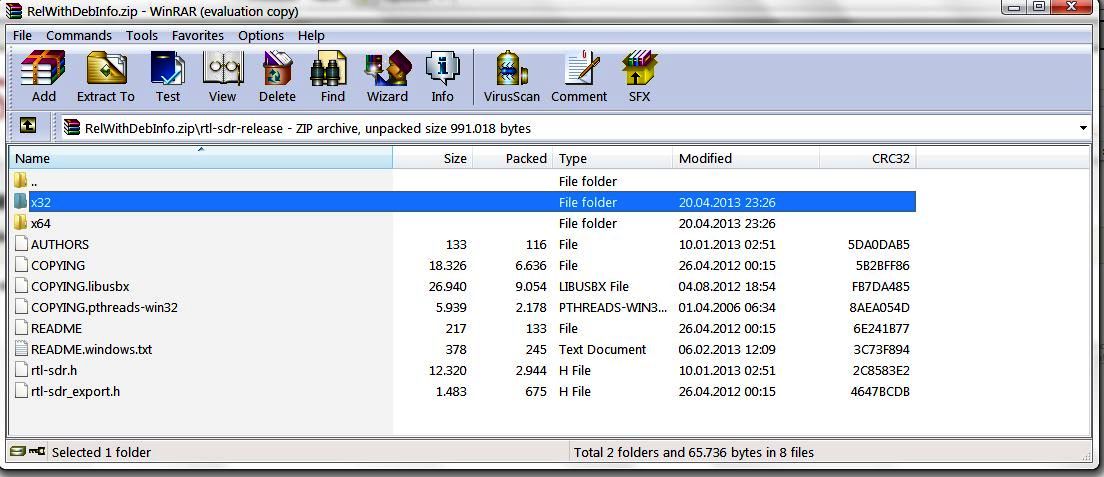Viewport: 1104px width, 477px height.
Task: Click CRC32 value 5DA0DAB5
Action: tap(879, 244)
